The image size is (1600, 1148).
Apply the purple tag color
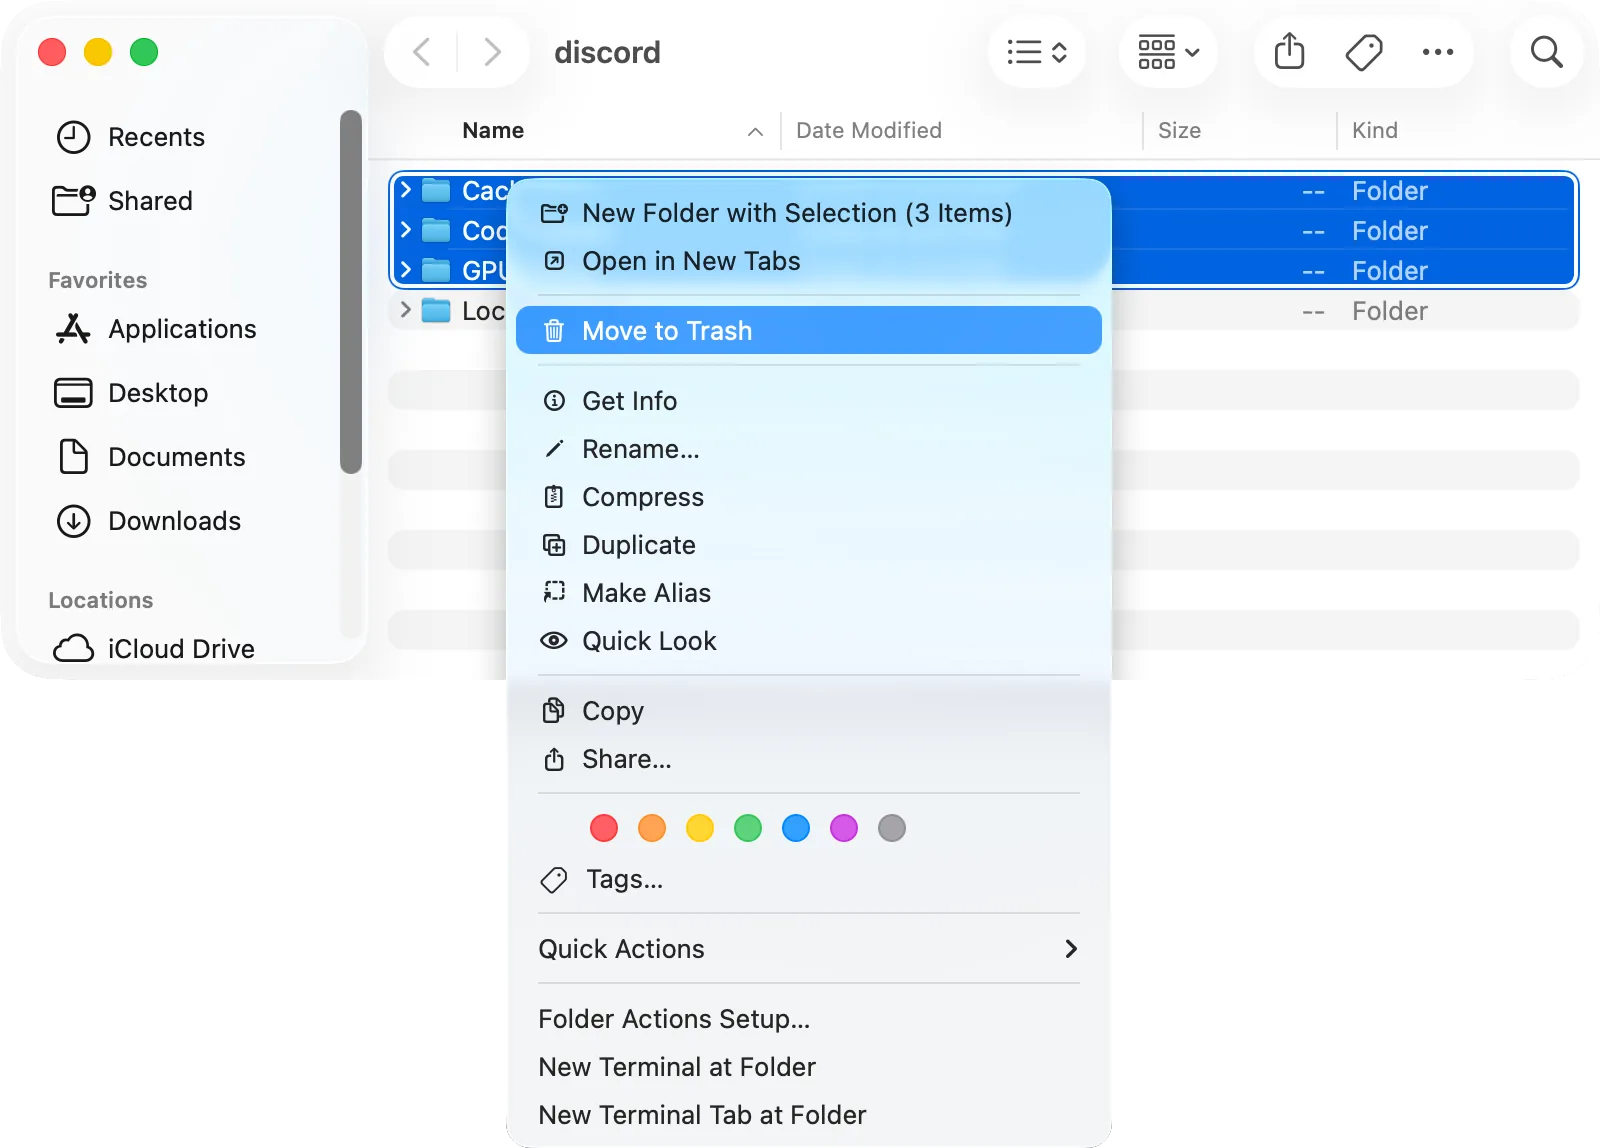click(844, 828)
